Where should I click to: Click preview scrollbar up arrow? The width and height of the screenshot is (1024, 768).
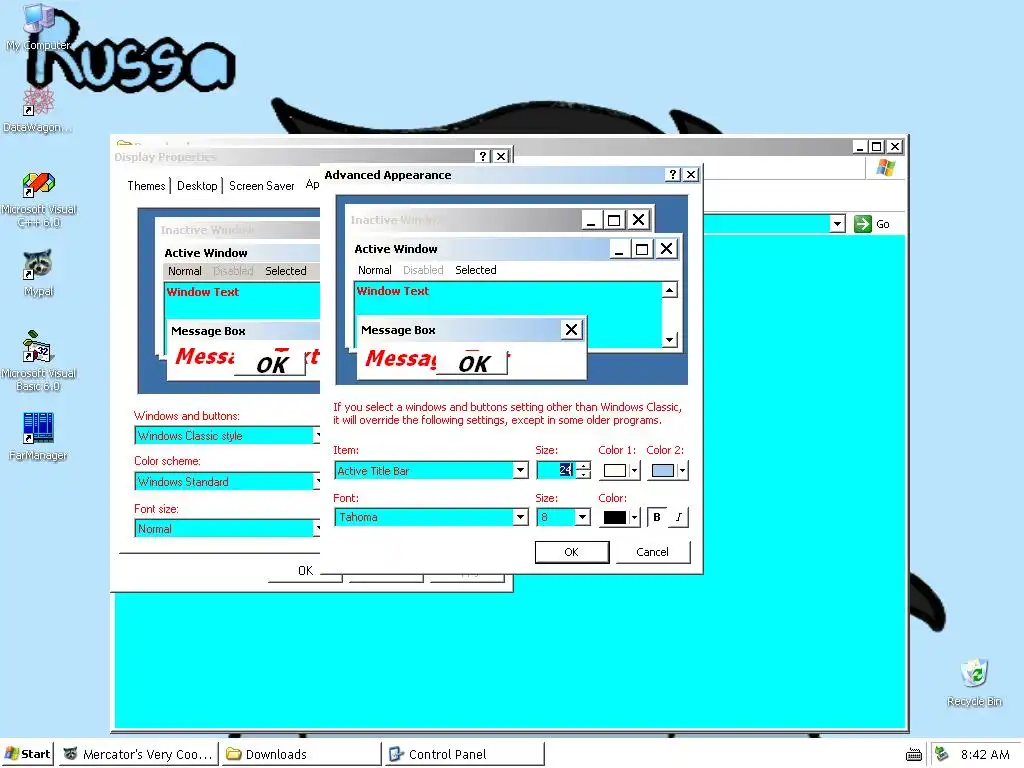(669, 289)
